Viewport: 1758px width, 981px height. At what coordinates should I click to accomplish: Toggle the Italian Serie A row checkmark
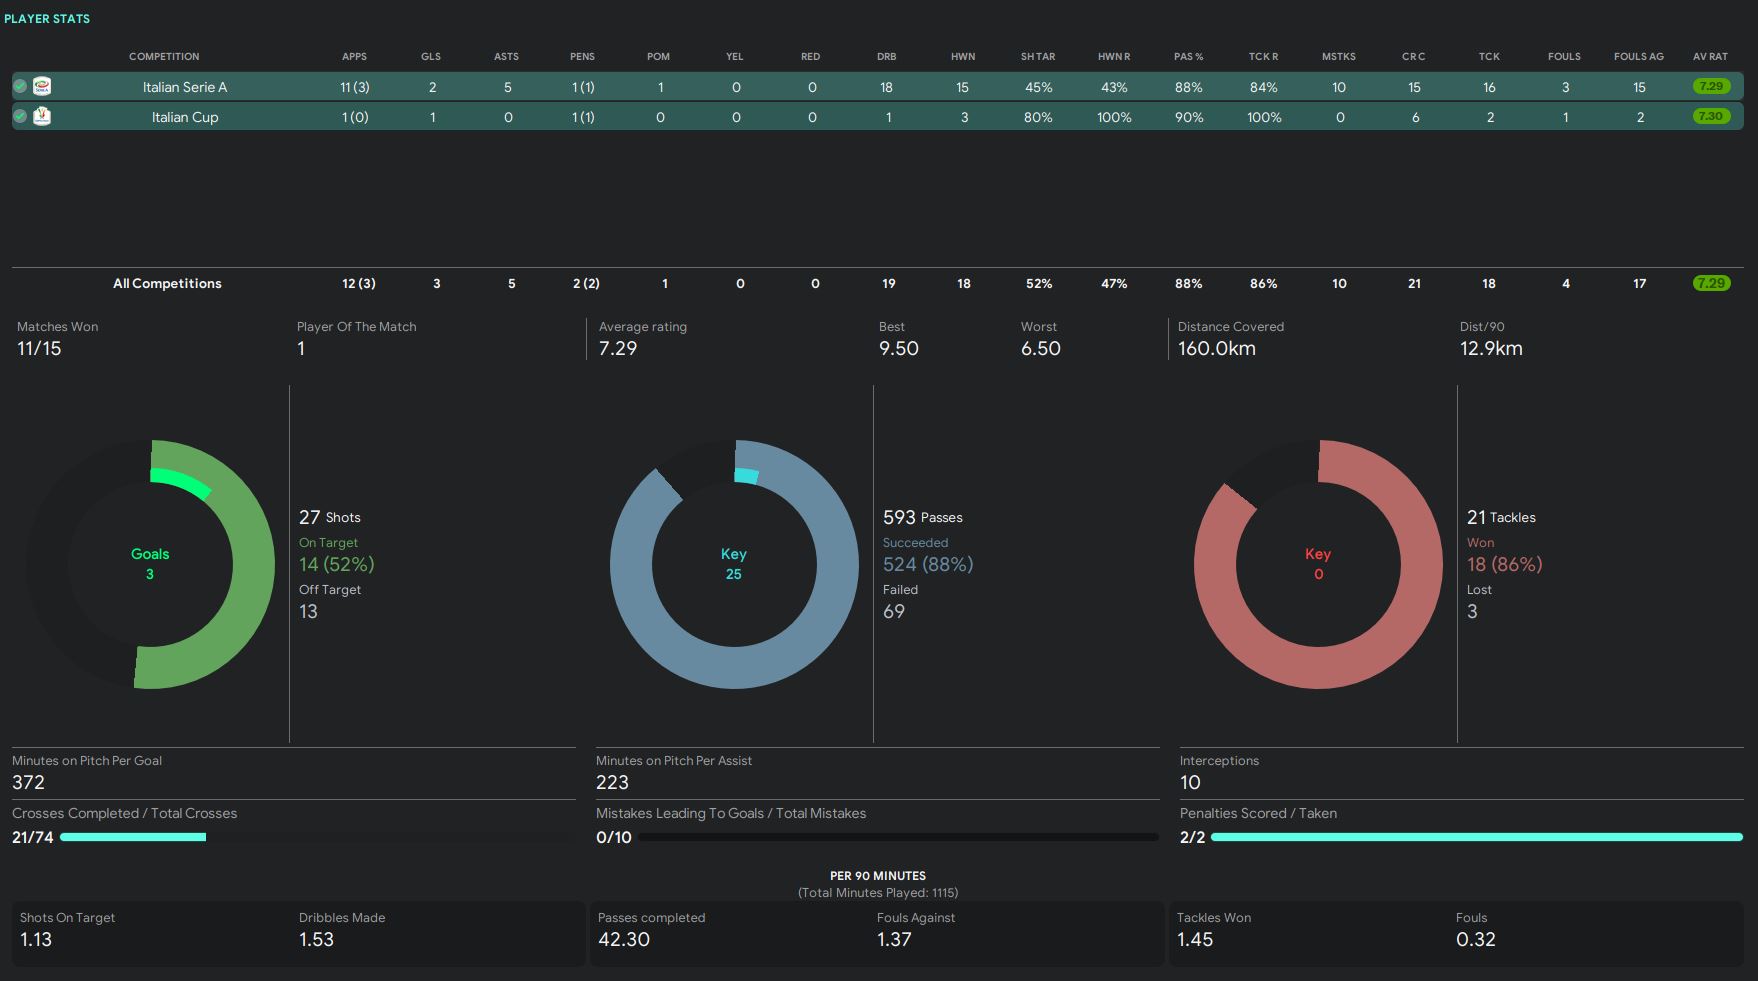20,87
